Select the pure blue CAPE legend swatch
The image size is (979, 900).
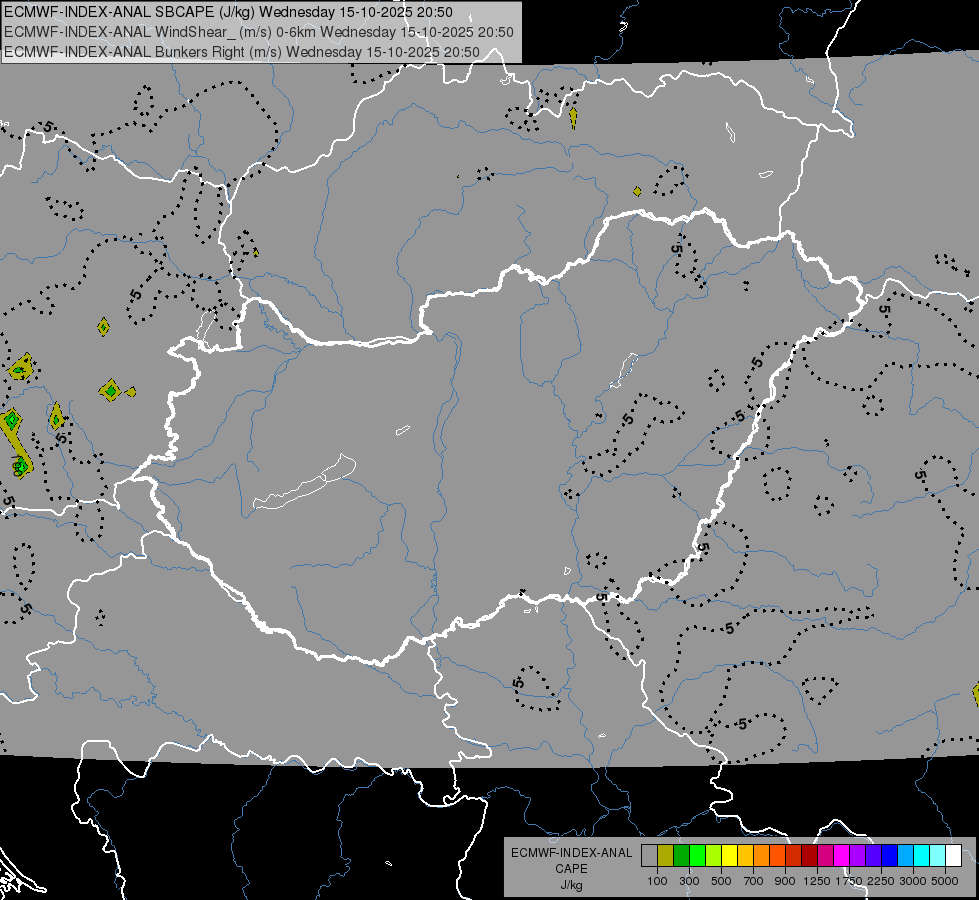(889, 855)
